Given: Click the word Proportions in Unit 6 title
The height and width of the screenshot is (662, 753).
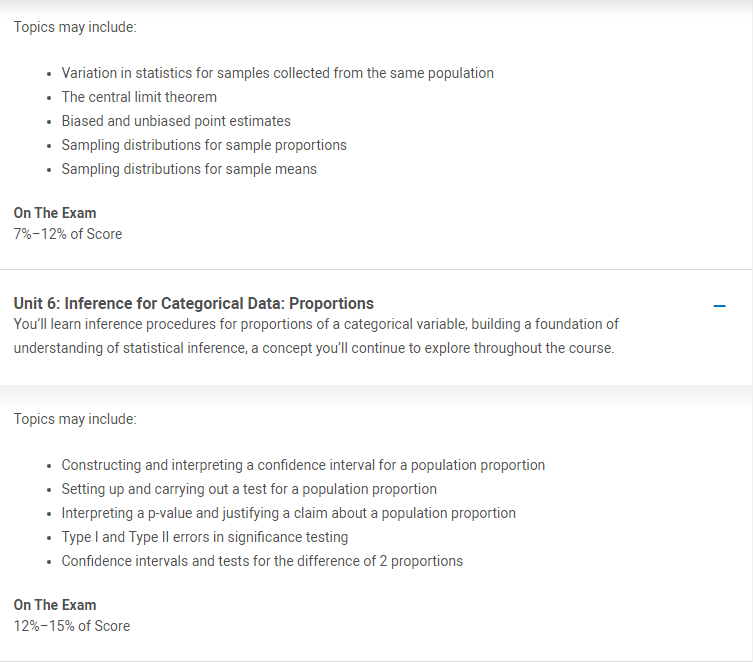Looking at the screenshot, I should click(331, 303).
